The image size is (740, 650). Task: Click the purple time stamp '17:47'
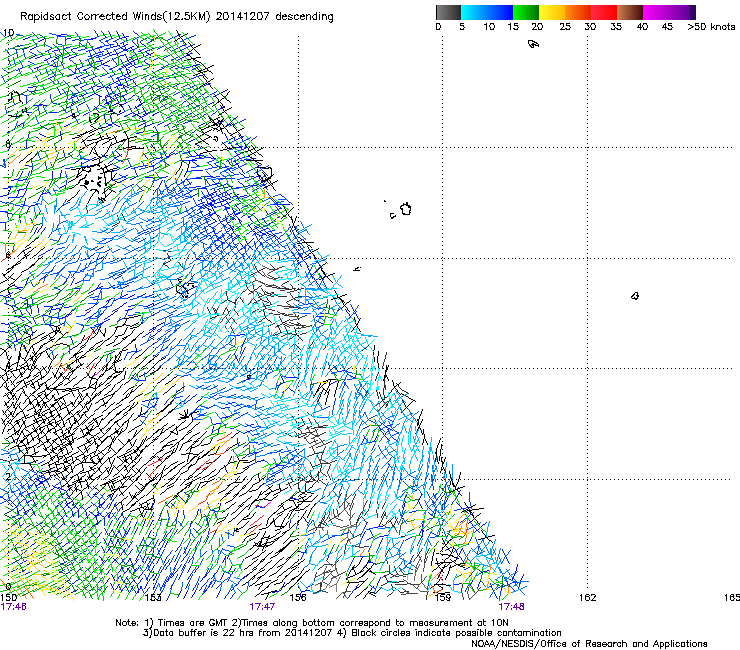pyautogui.click(x=262, y=607)
